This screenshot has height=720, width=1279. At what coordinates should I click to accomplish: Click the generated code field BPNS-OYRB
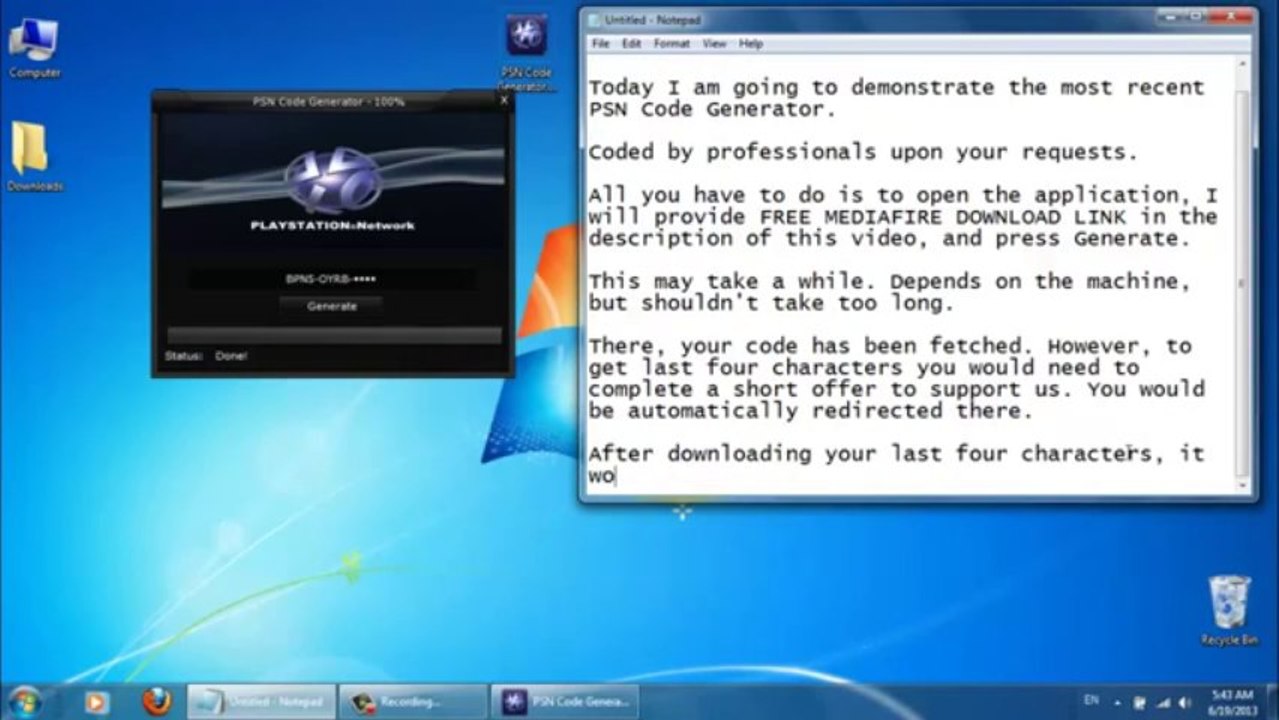(332, 280)
